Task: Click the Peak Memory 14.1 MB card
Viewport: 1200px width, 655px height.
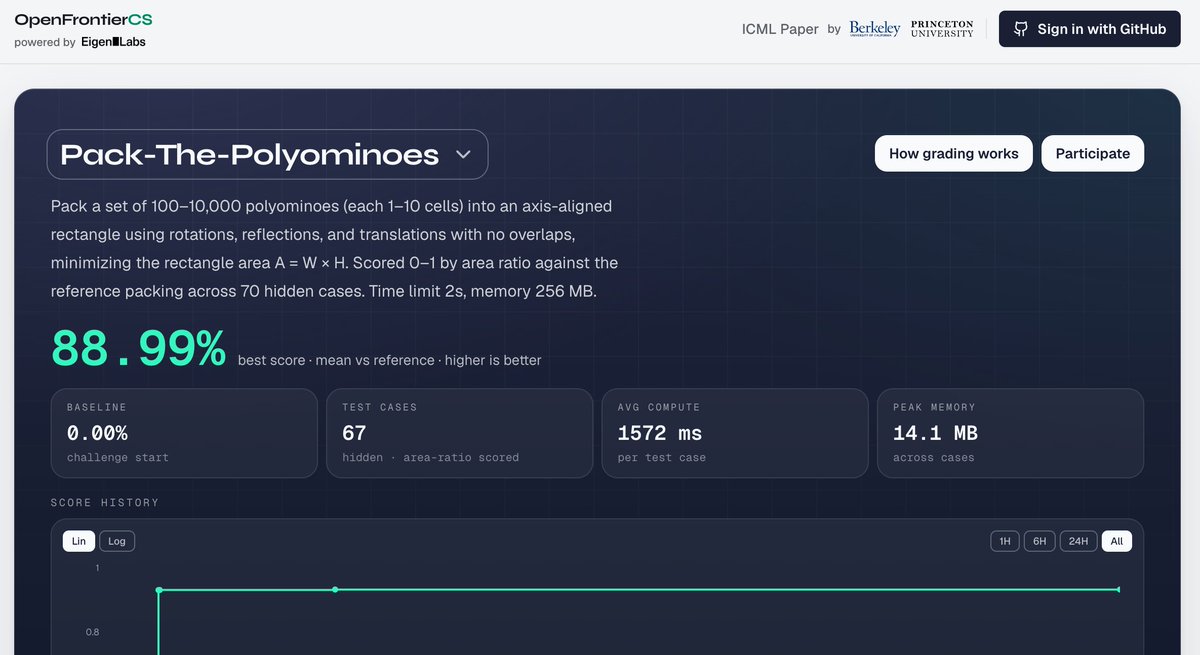Action: pyautogui.click(x=1010, y=433)
